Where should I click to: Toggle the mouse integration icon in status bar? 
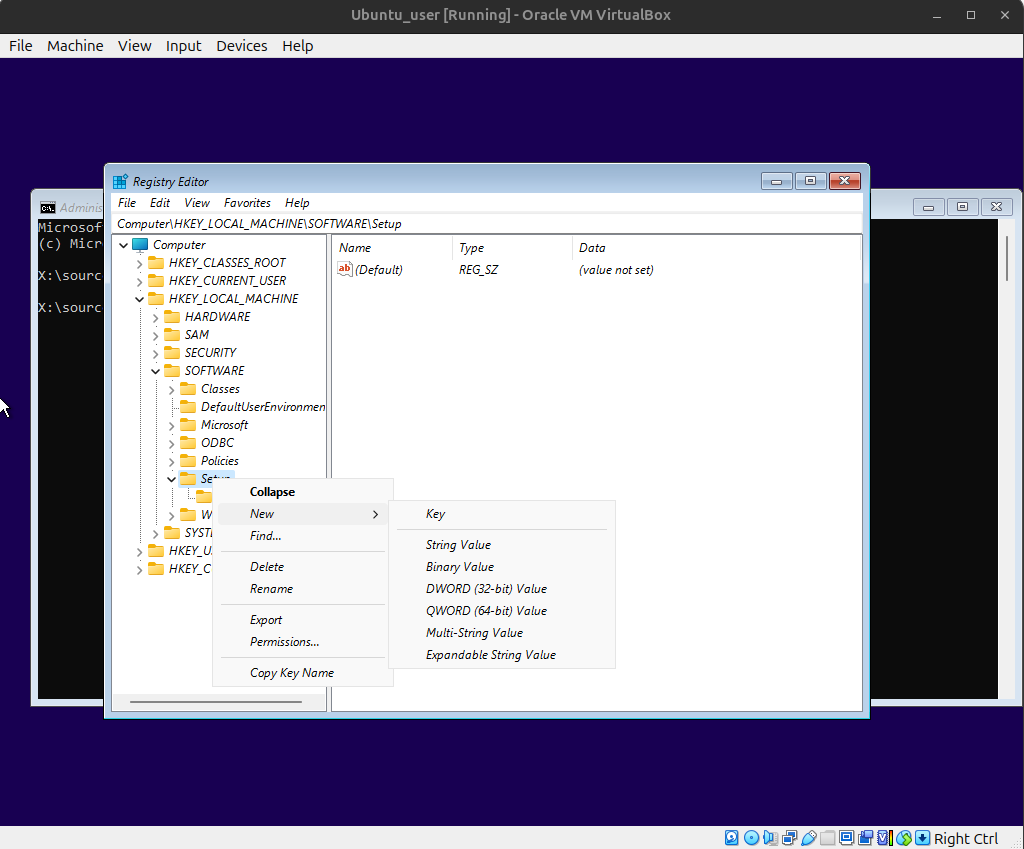[x=904, y=838]
